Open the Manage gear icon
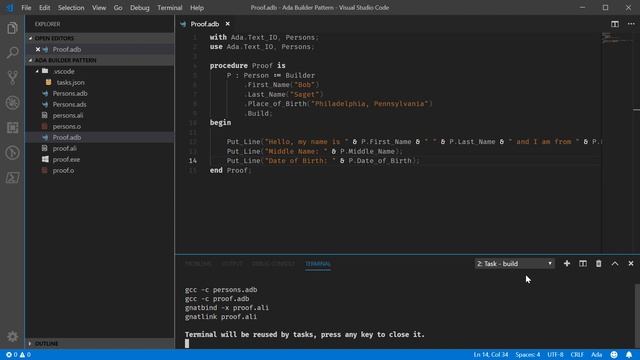 coord(12,336)
